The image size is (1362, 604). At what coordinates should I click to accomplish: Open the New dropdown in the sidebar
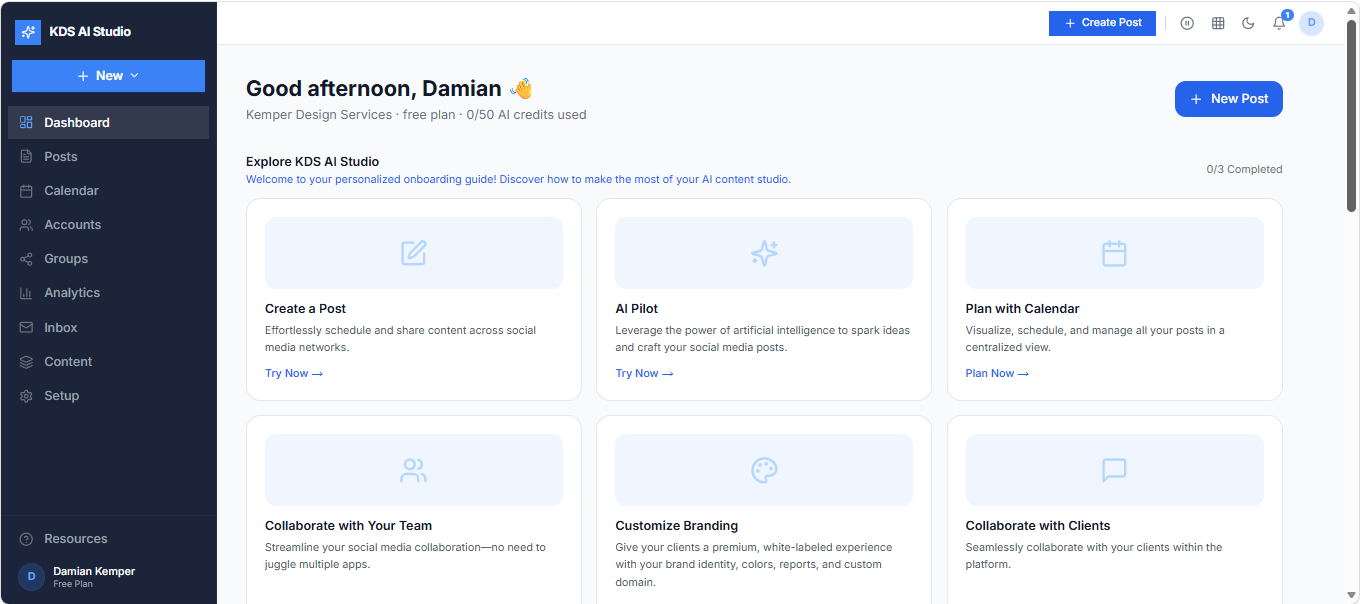click(108, 76)
